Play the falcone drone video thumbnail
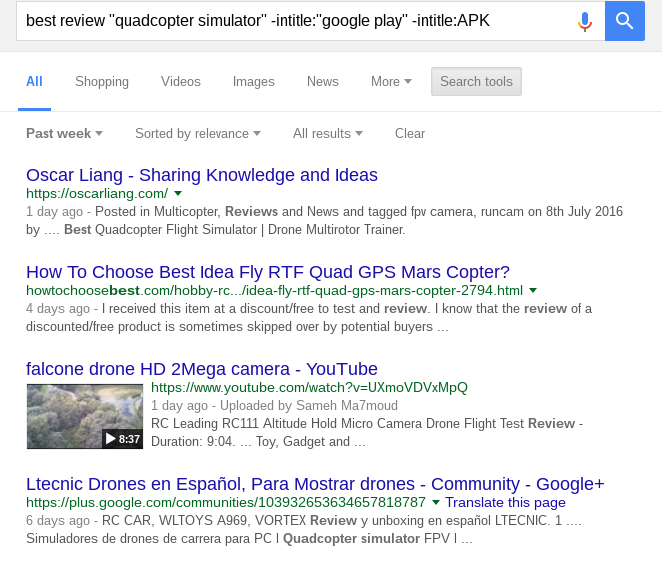 pos(85,416)
